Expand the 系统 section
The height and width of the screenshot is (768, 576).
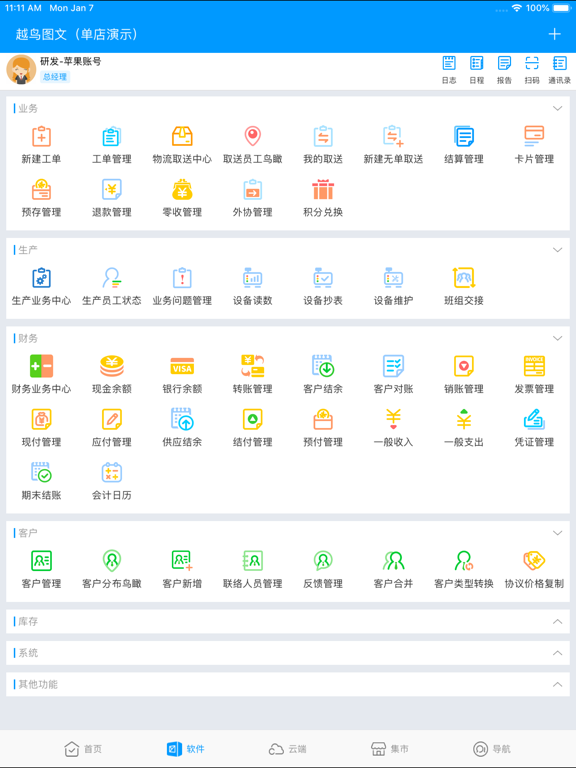(557, 653)
